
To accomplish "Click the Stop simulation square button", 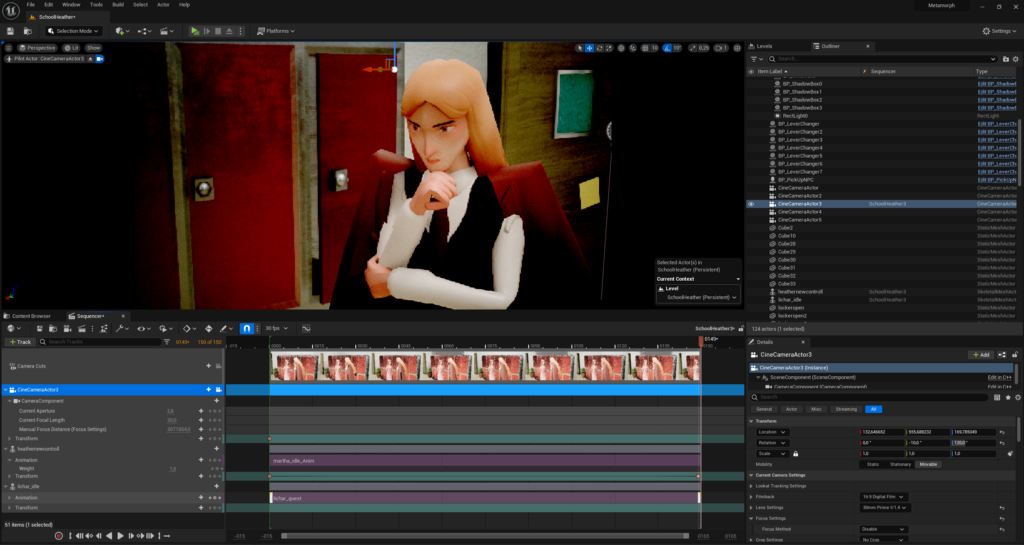I will tap(218, 31).
